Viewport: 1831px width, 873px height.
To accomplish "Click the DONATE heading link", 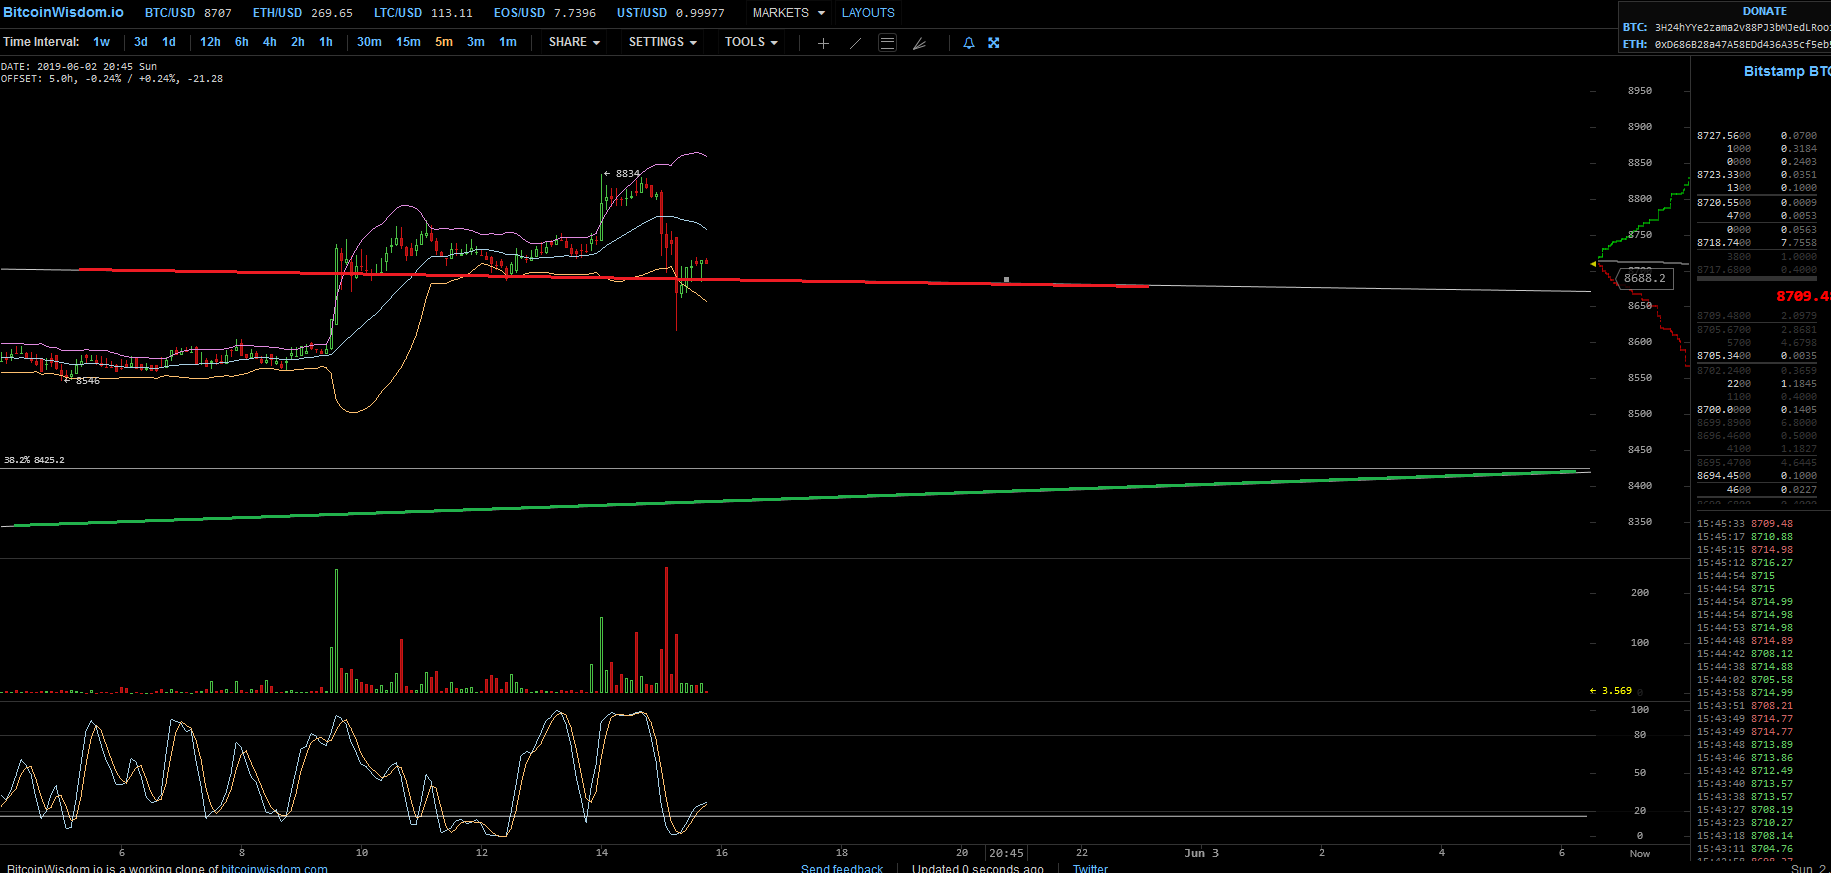I will (1765, 11).
